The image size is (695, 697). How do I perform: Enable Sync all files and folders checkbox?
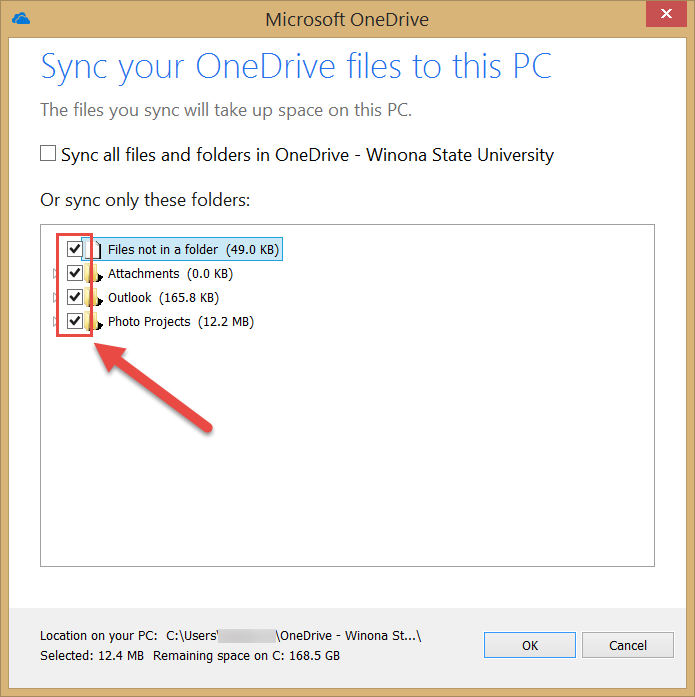tap(48, 154)
